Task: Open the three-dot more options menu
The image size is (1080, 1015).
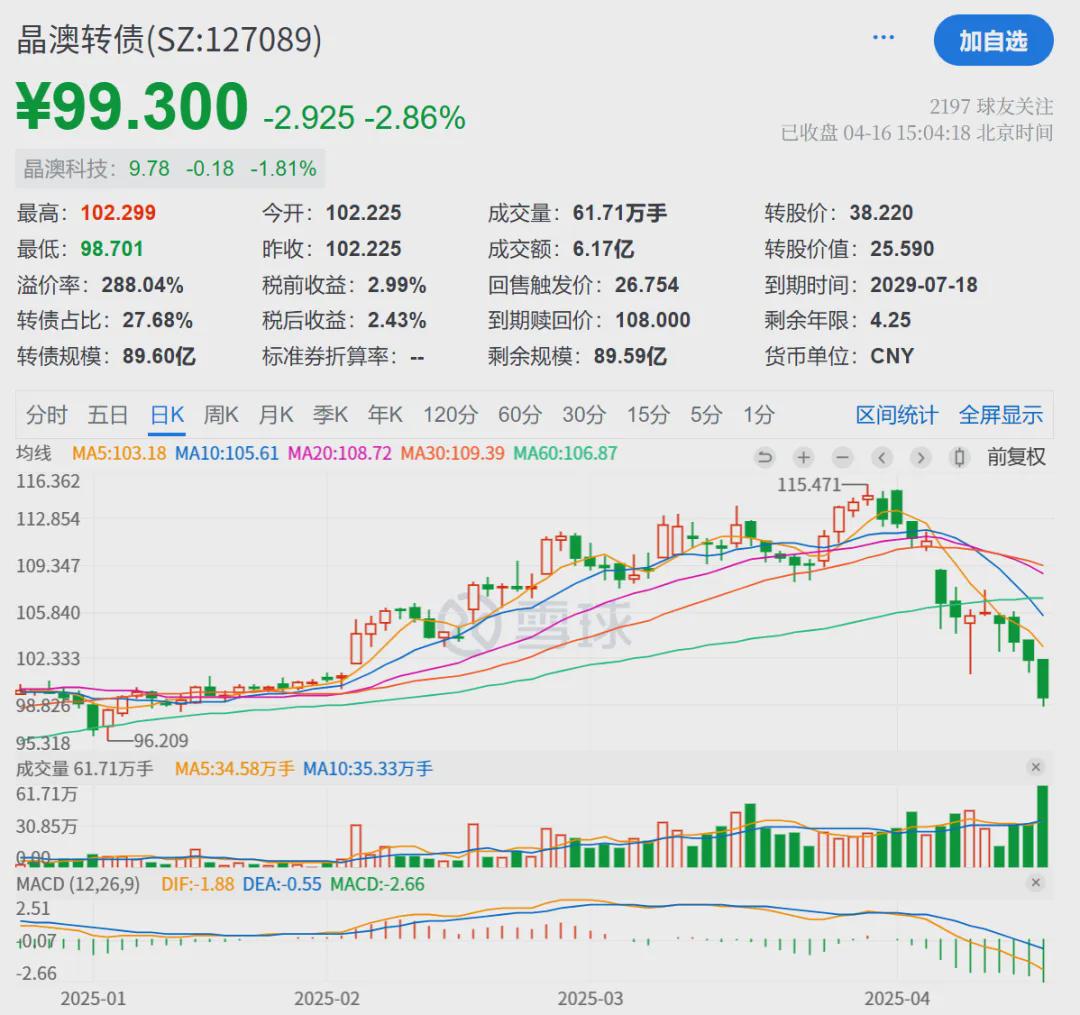Action: pos(883,37)
